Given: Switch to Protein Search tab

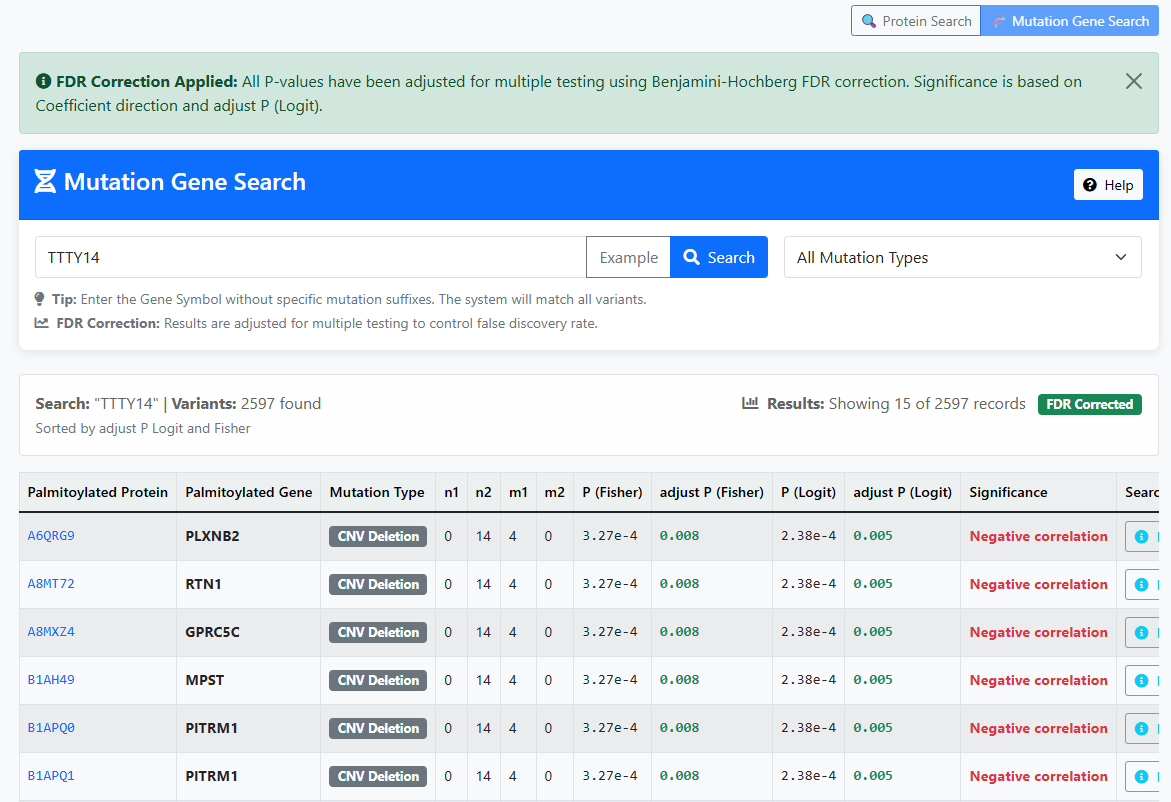Looking at the screenshot, I should tap(916, 21).
